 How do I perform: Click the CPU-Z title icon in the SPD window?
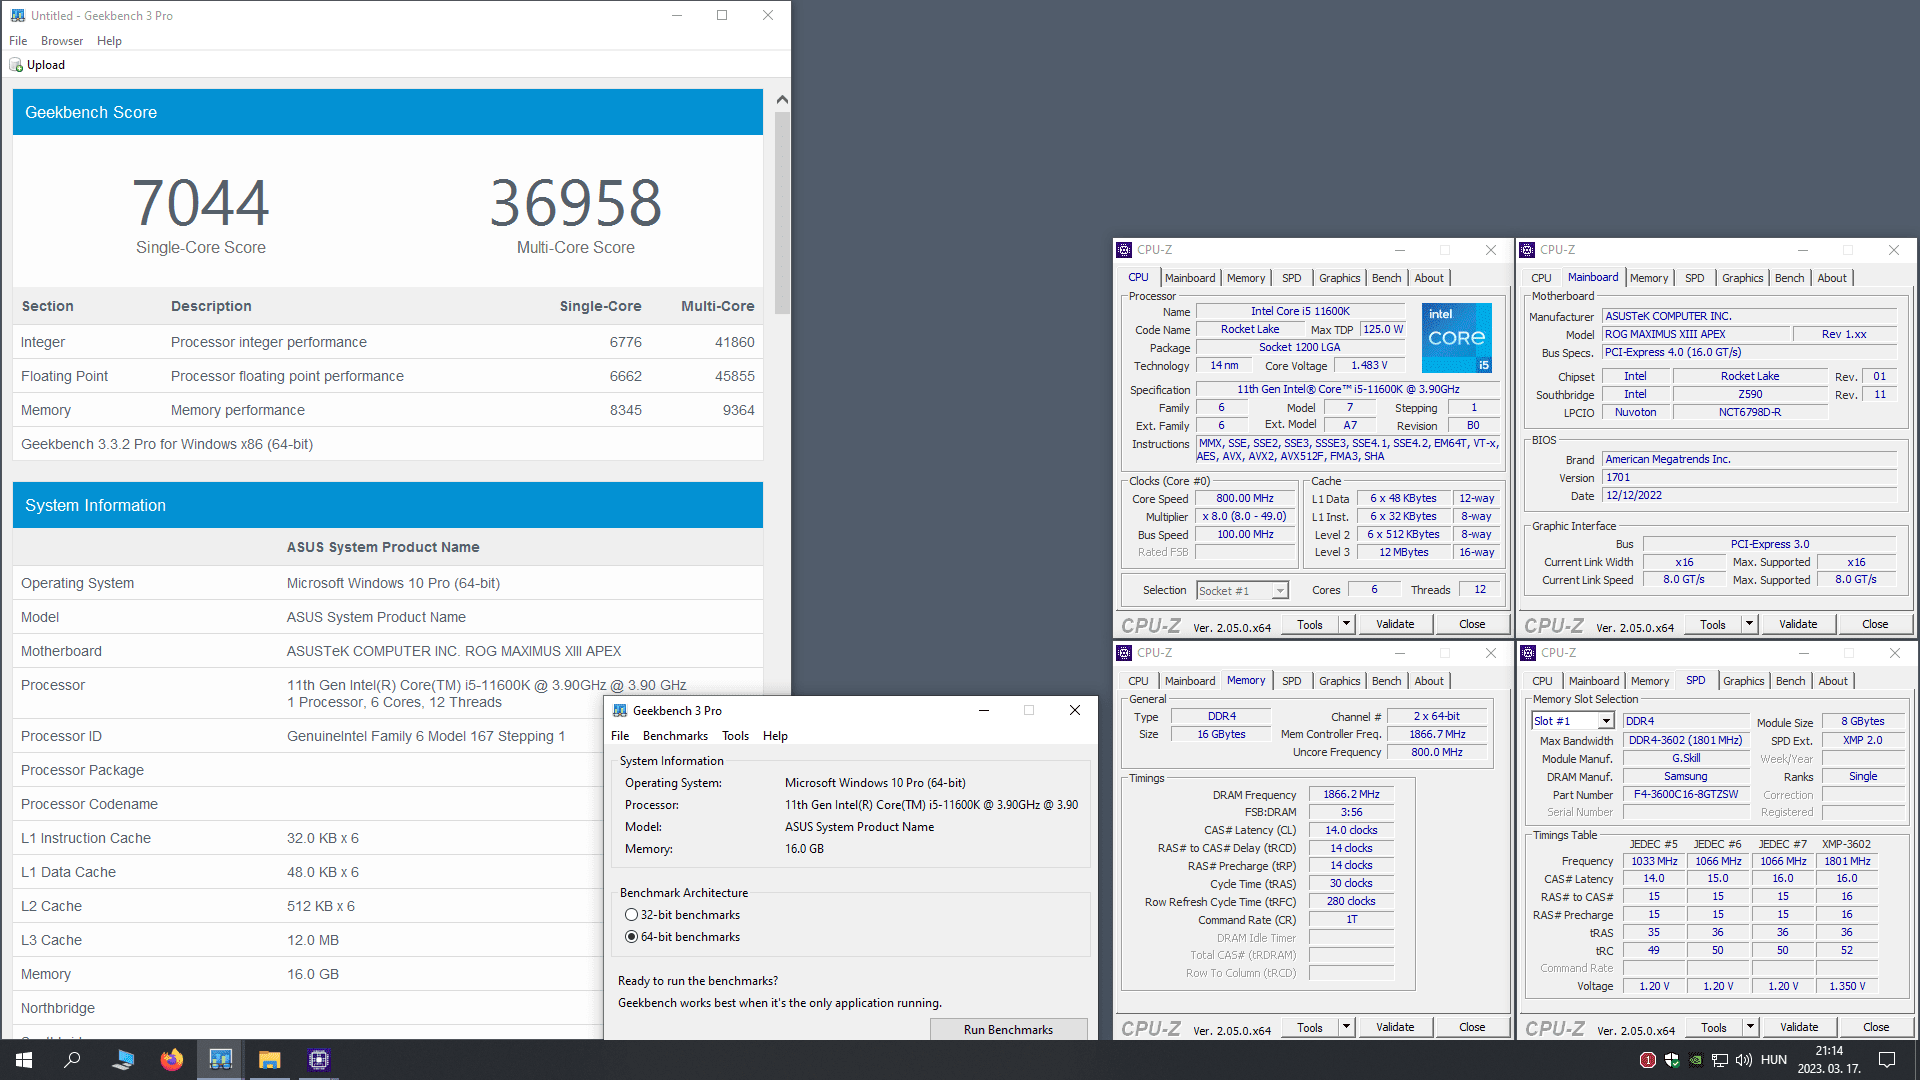click(1528, 653)
